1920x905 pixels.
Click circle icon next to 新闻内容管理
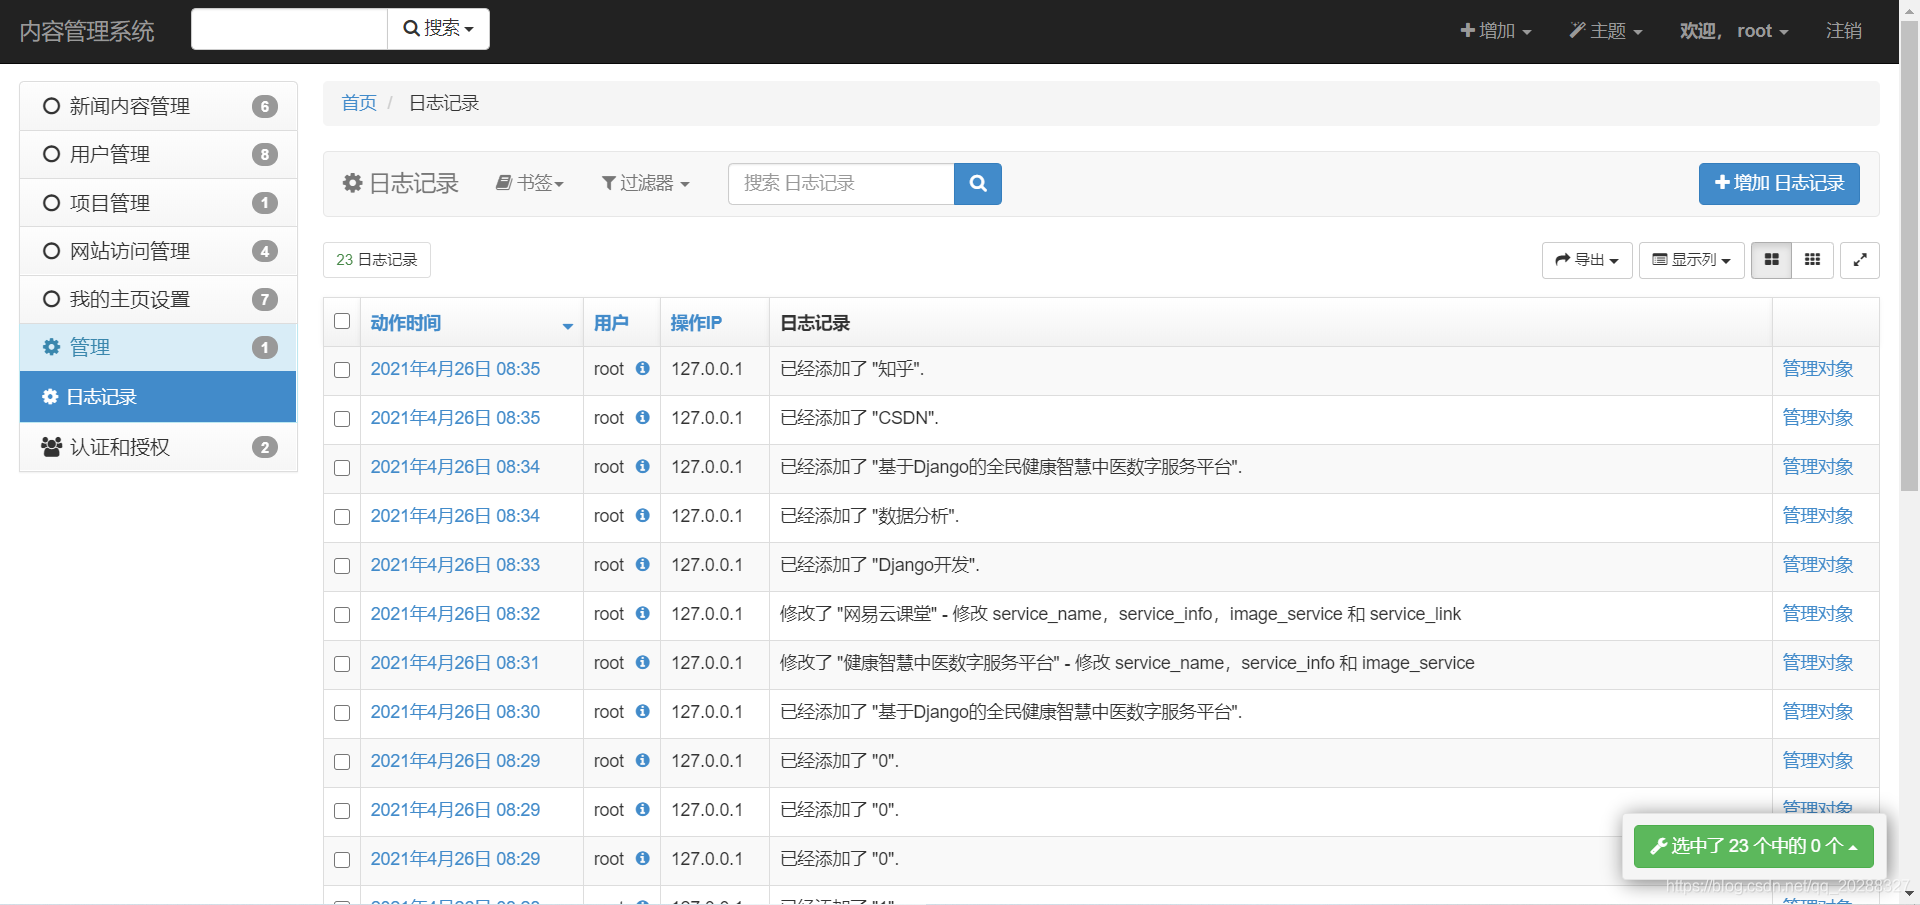pyautogui.click(x=52, y=106)
